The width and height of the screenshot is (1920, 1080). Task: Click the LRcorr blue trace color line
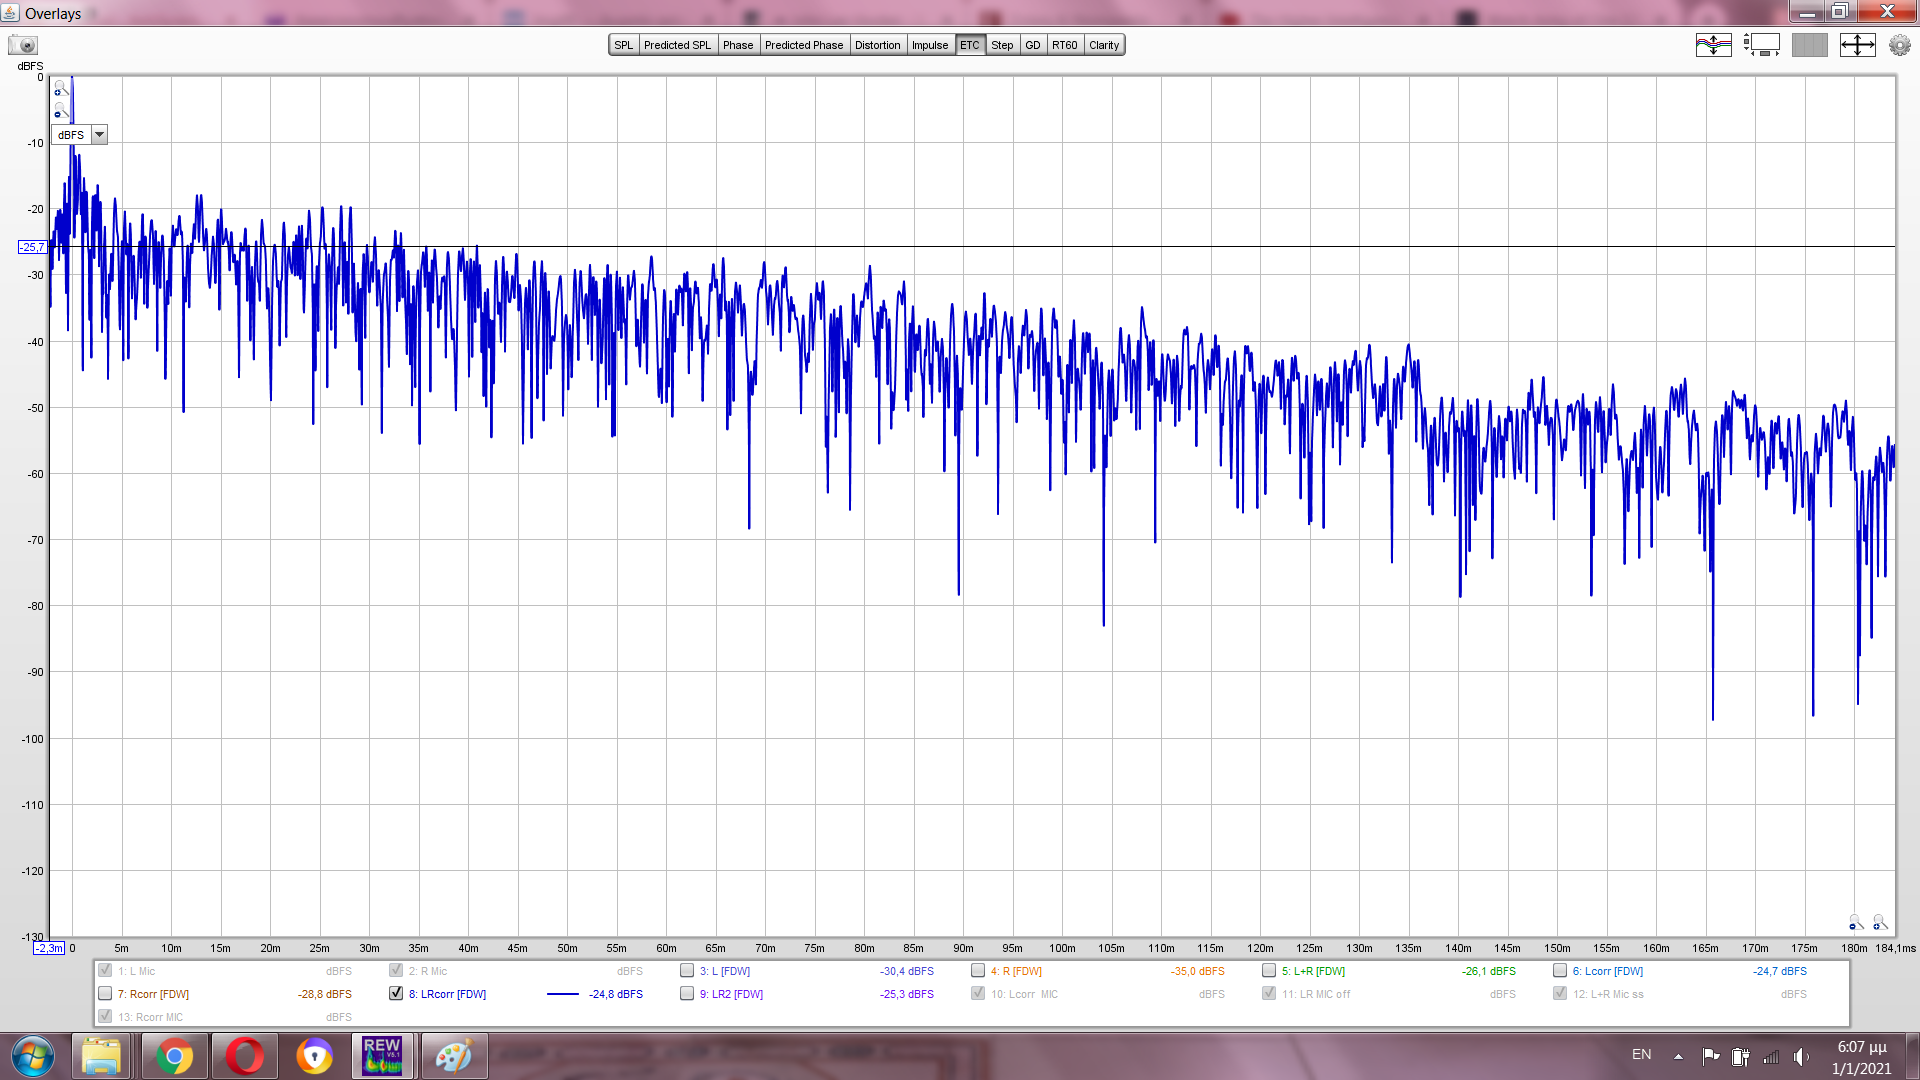point(563,994)
